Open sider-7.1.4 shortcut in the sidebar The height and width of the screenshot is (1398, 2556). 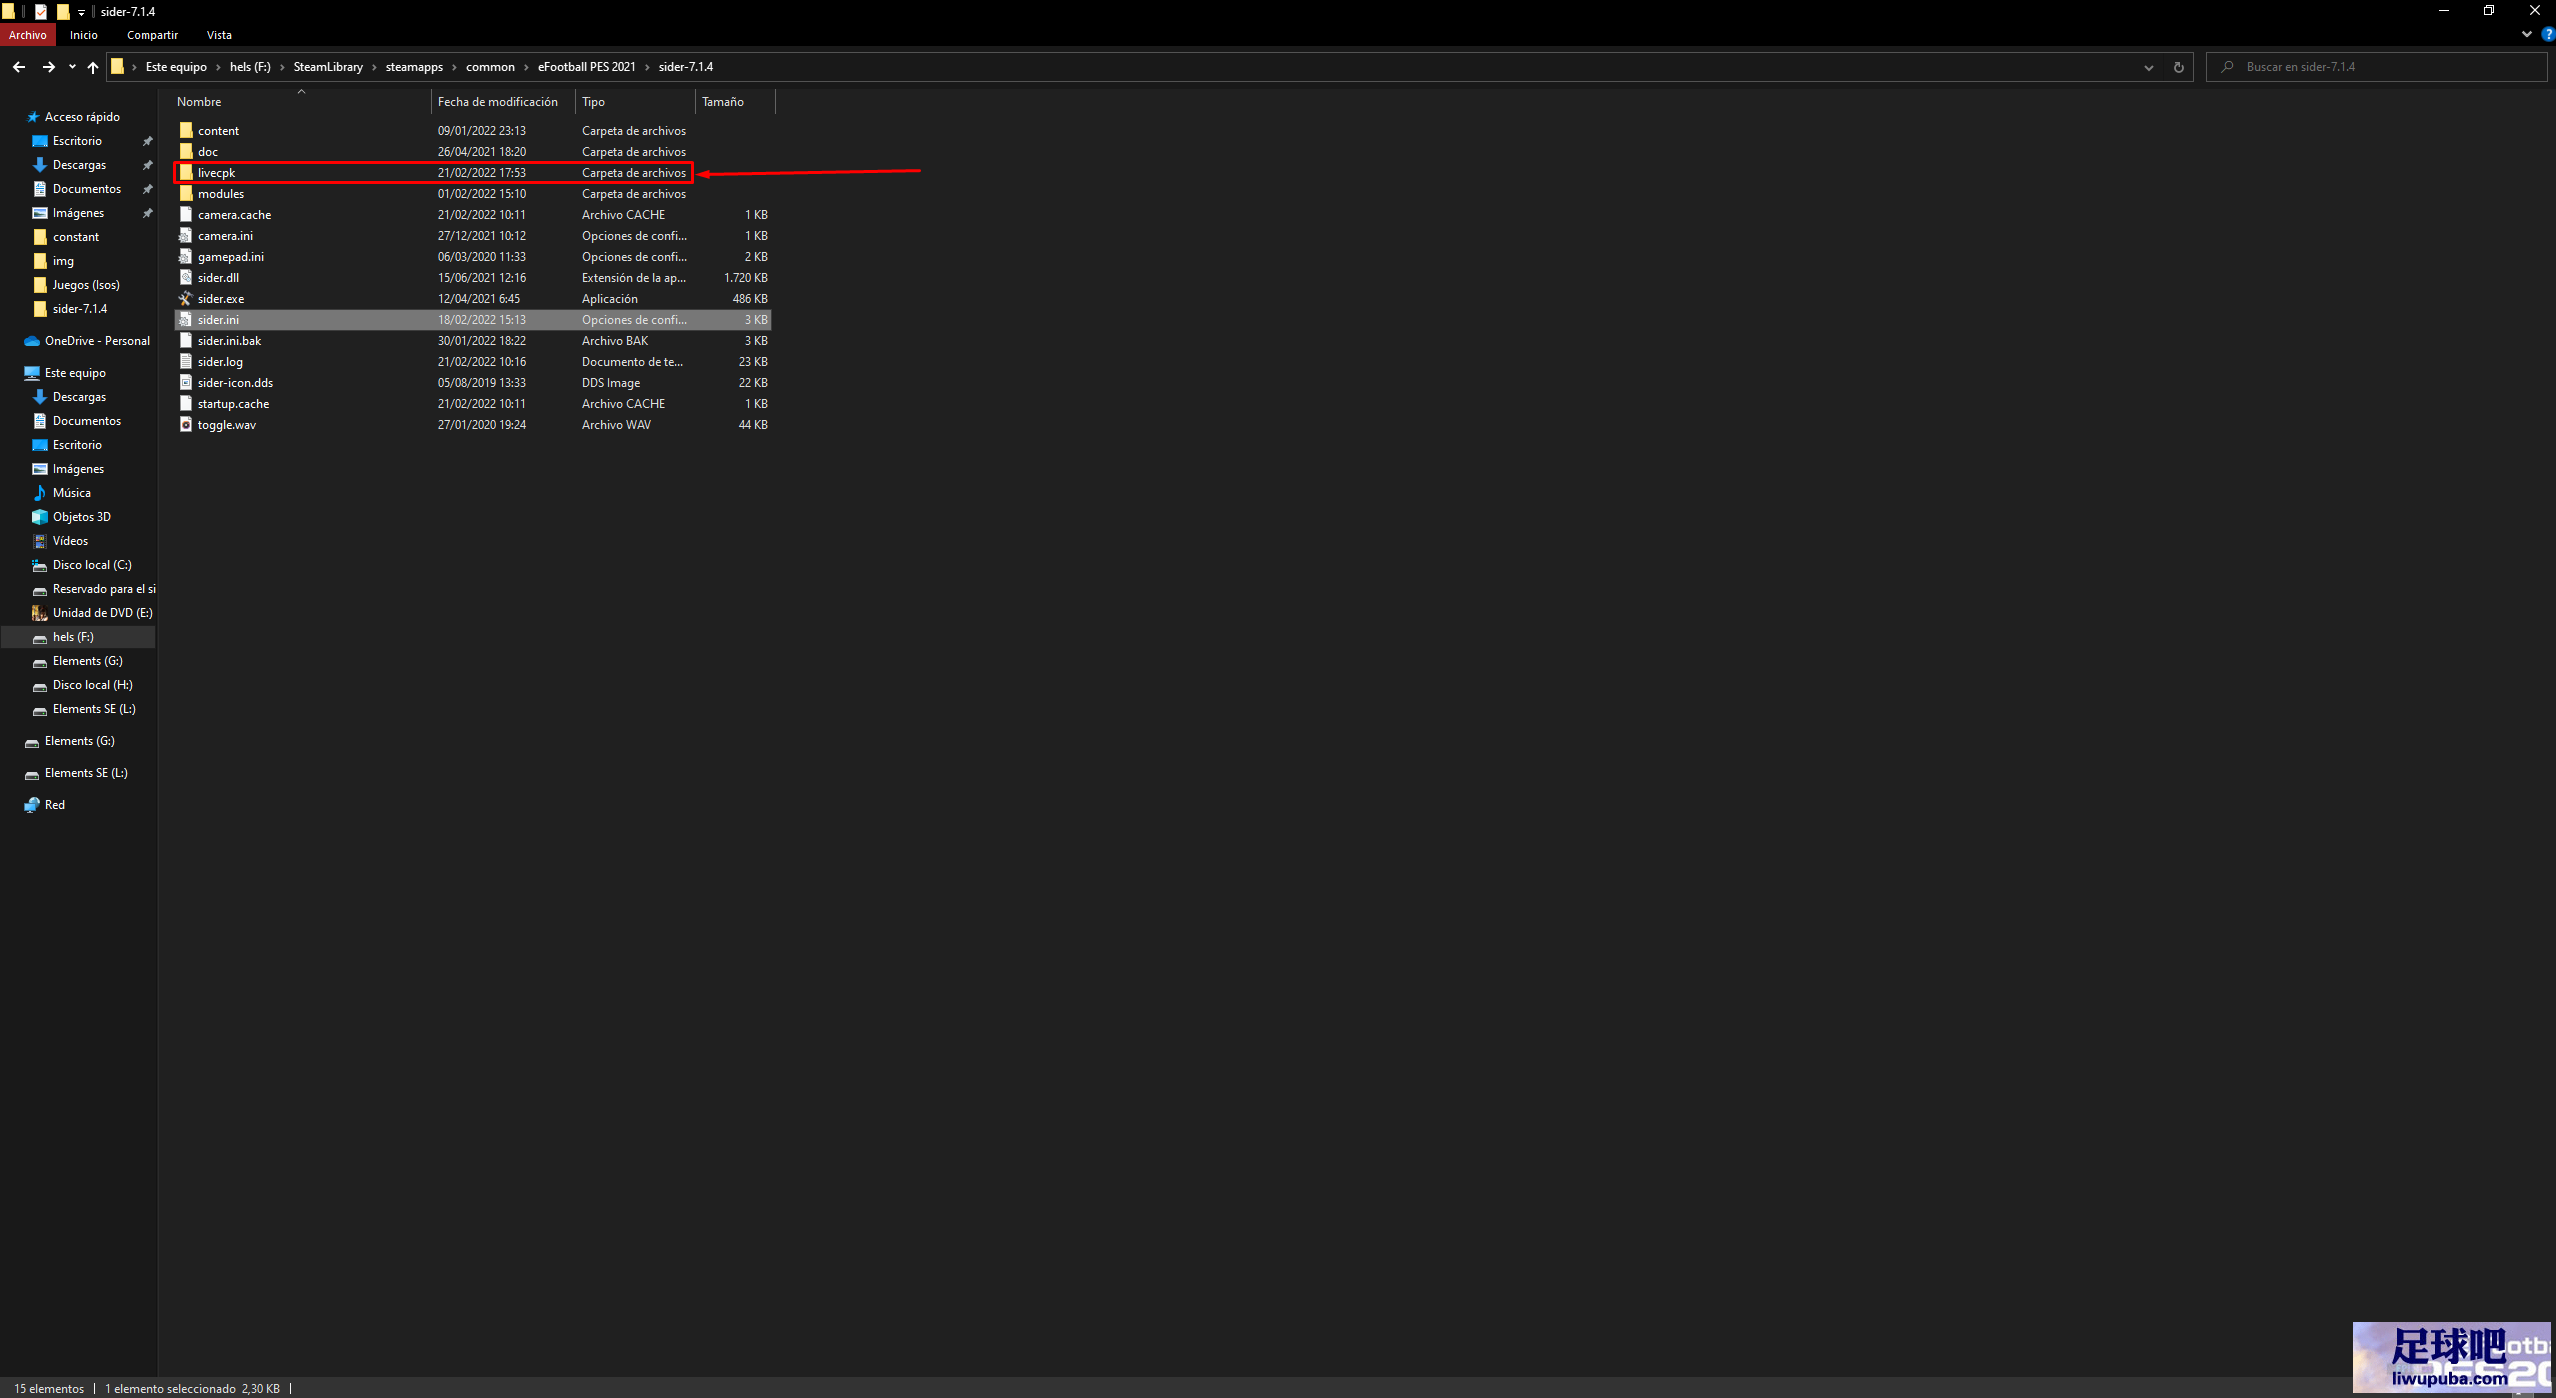pos(79,309)
